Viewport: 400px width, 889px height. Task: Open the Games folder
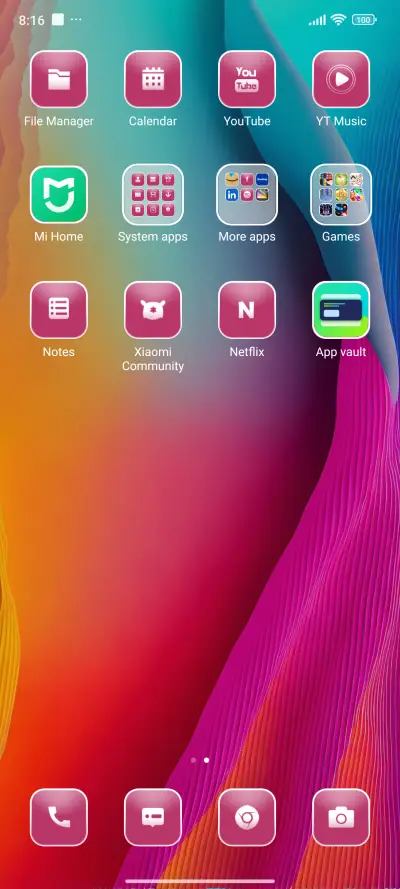341,194
